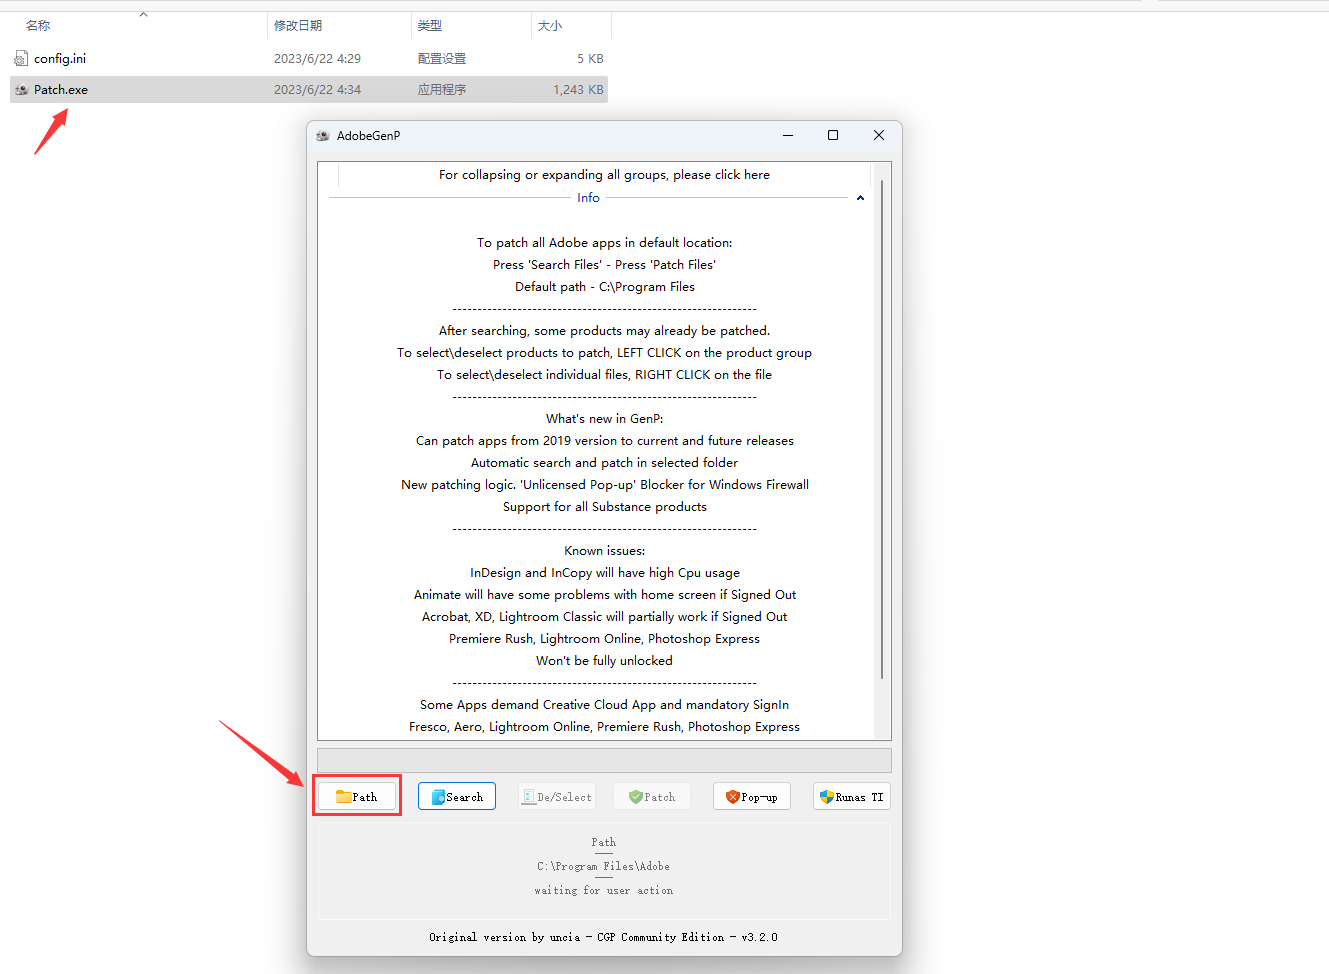Screen dimensions: 1329x974
Task: Click the 应用程序 type cell
Action: click(442, 90)
